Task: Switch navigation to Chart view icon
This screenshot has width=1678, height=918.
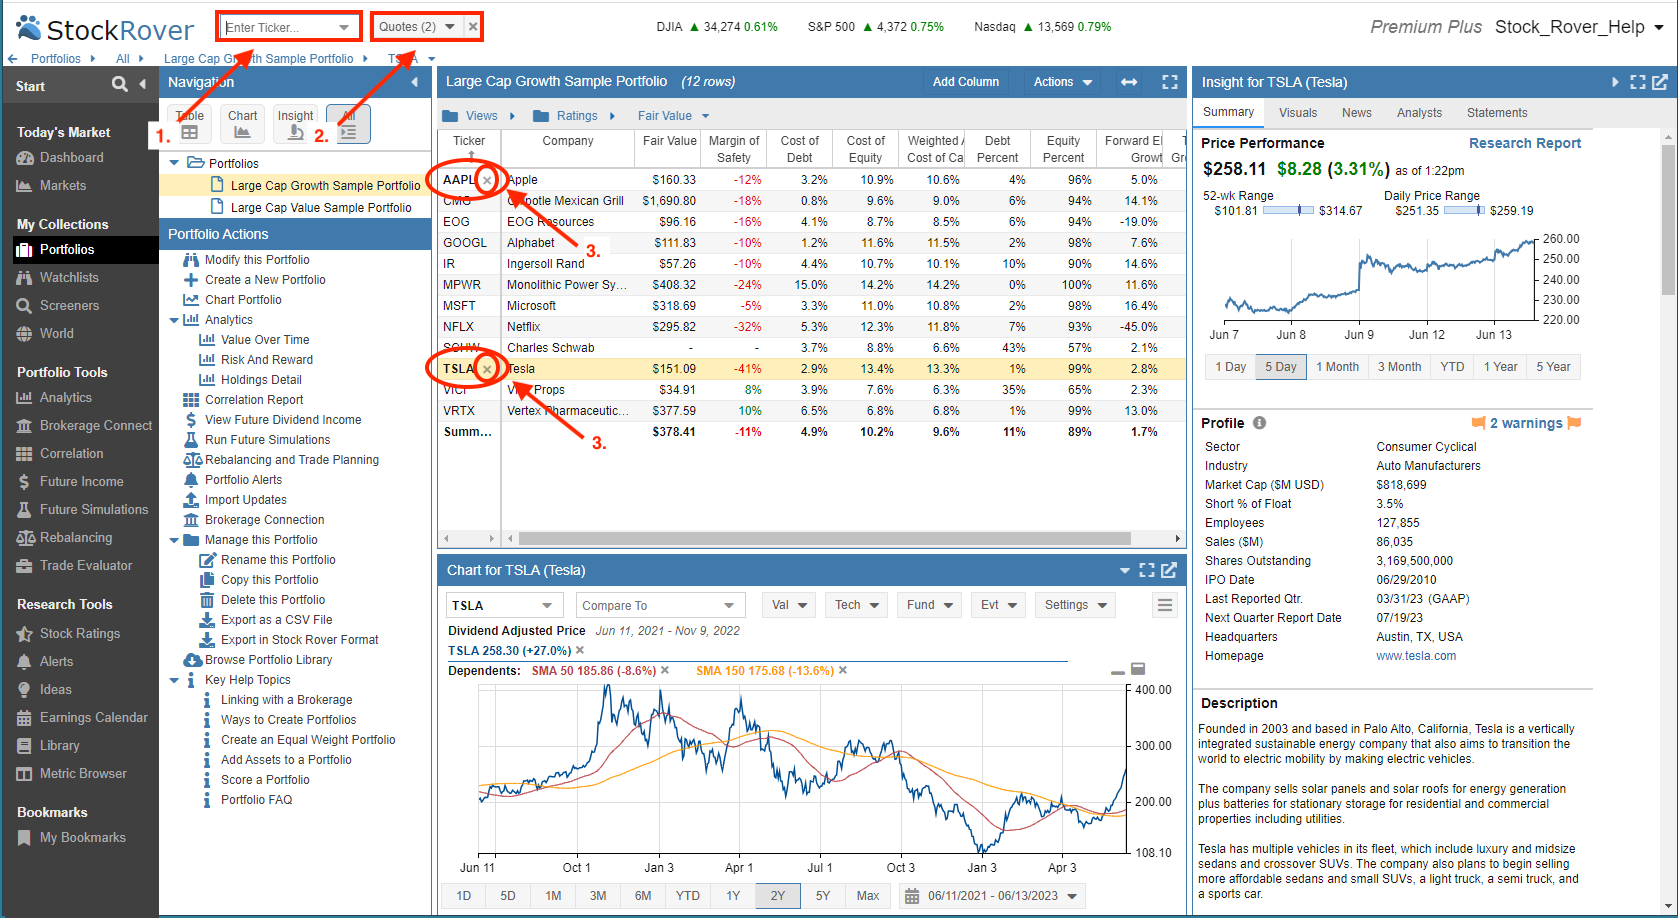Action: 242,124
